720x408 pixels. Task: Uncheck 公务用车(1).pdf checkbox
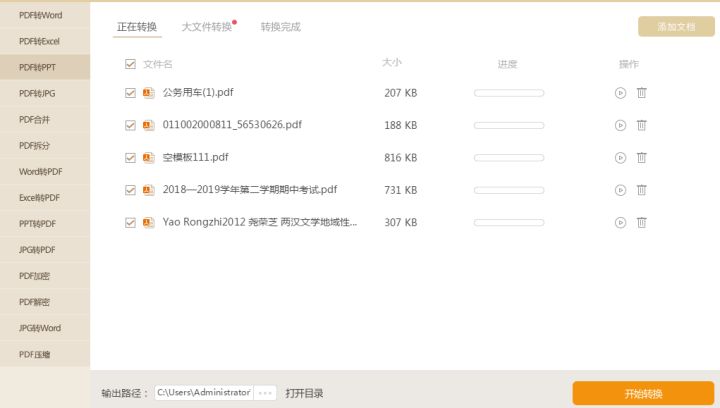(130, 93)
